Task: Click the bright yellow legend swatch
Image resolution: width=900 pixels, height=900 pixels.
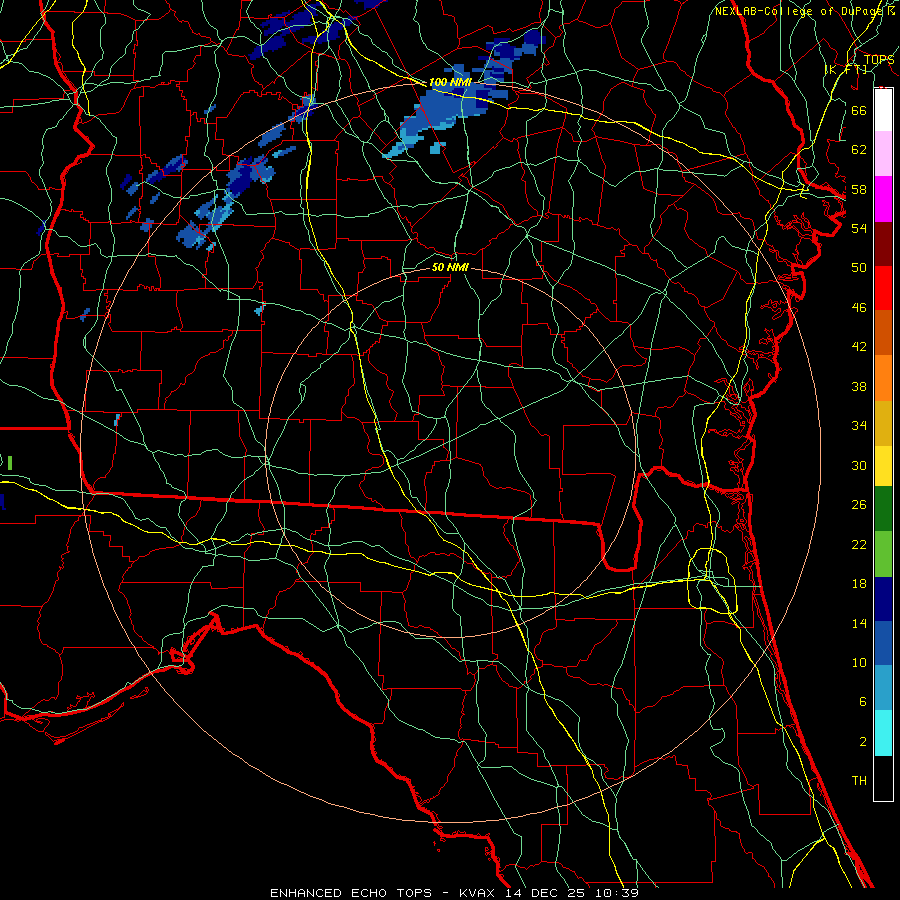Action: pos(883,465)
